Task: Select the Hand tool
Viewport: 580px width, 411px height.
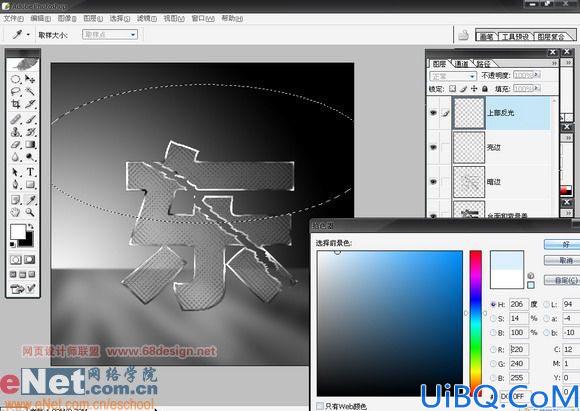Action: coord(15,212)
